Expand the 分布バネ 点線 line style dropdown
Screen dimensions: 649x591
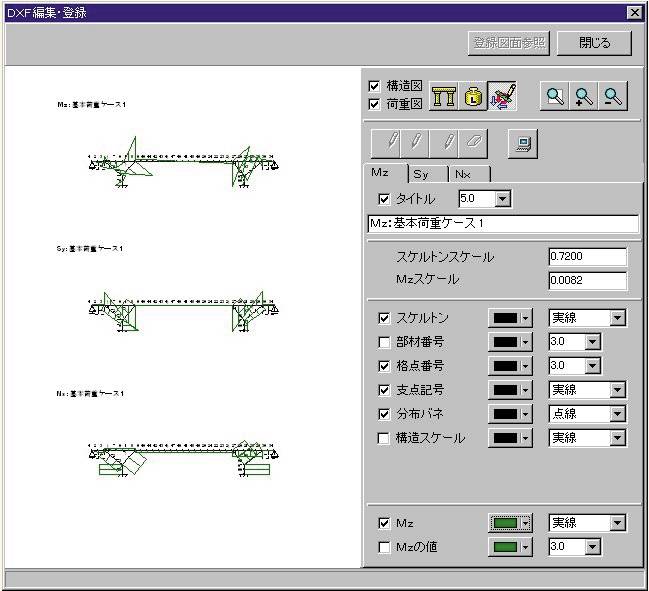click(x=618, y=414)
